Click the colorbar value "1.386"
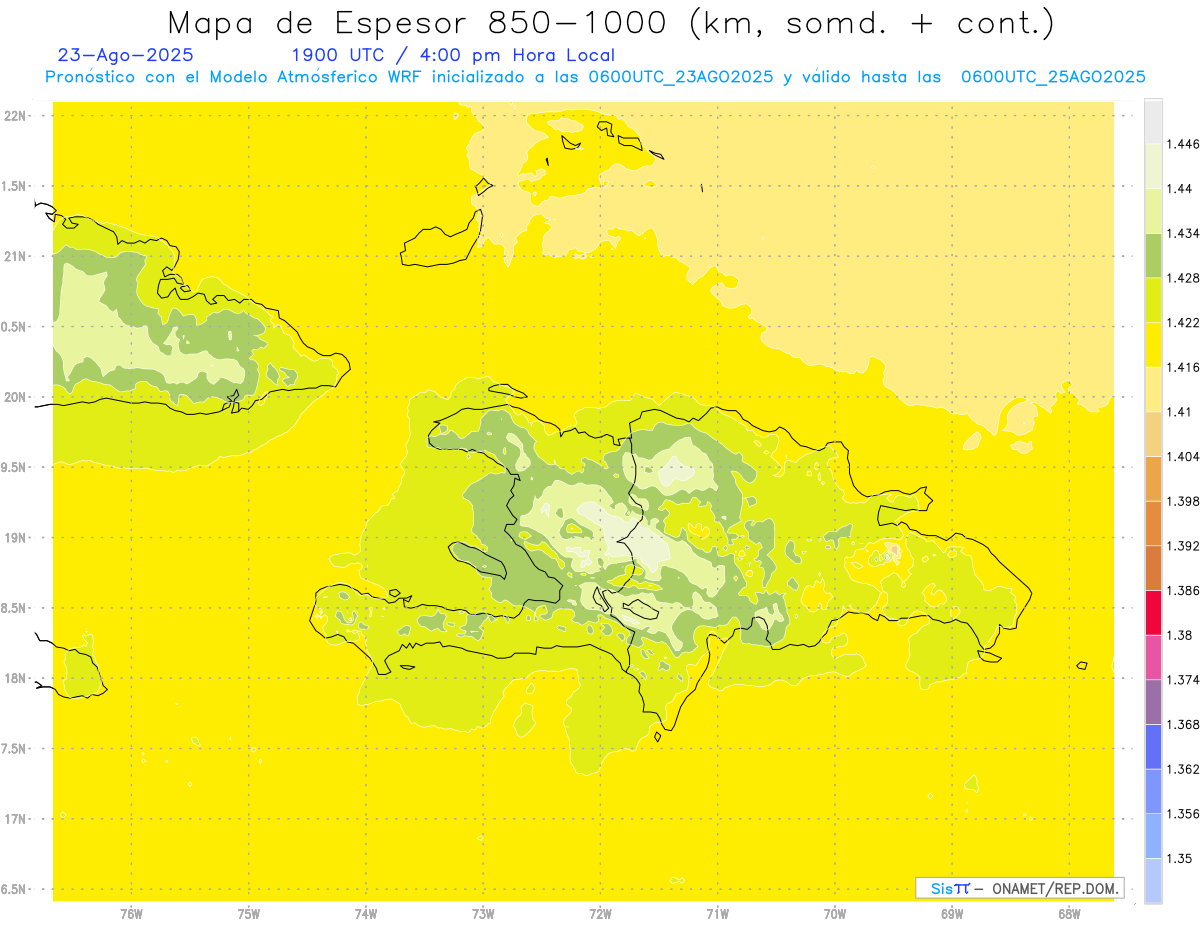This screenshot has width=1200, height=927. coord(1183,590)
